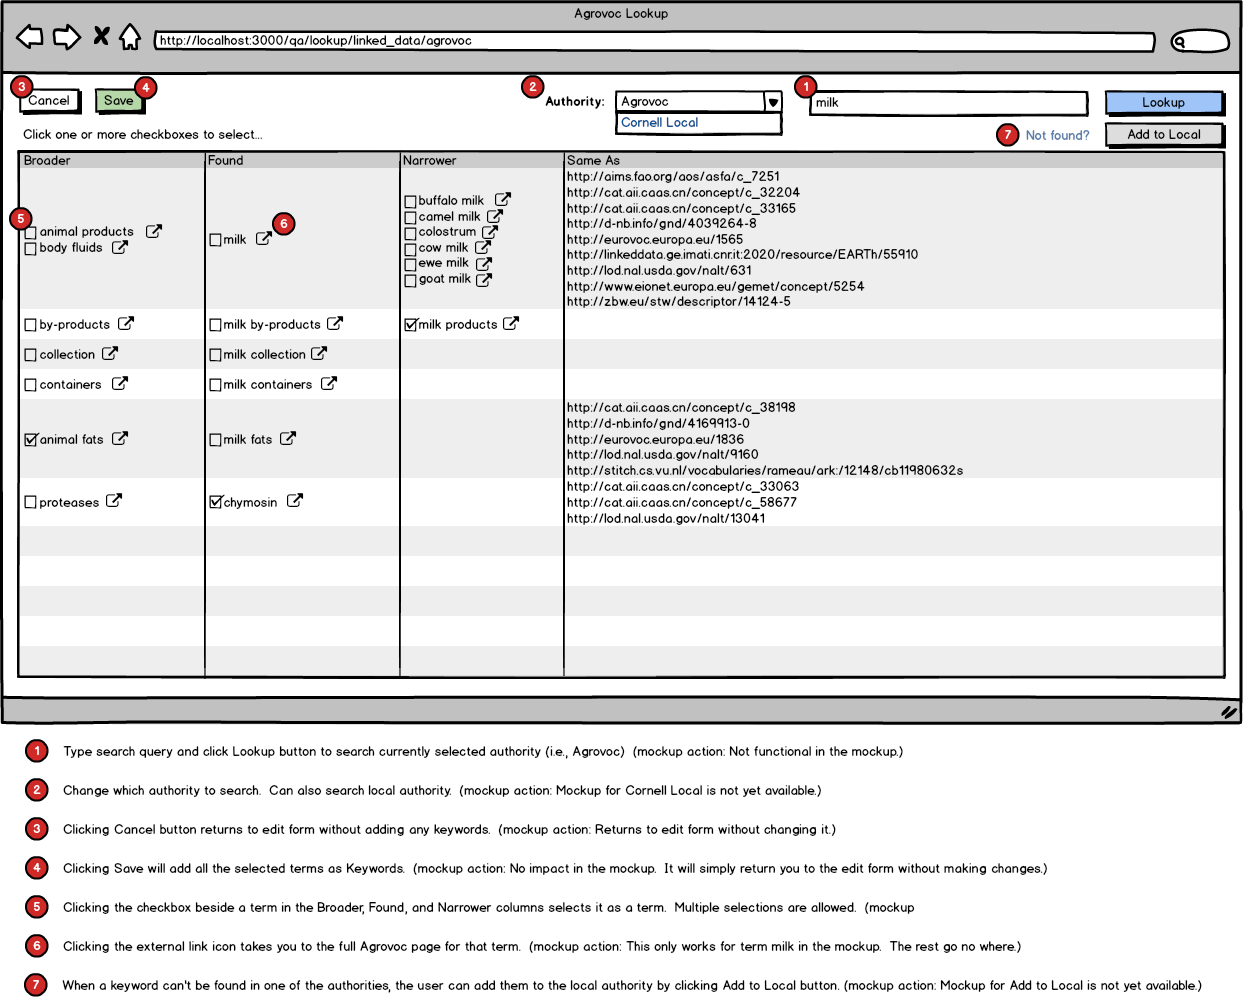
Task: Save the selected keywords
Action: tap(119, 100)
